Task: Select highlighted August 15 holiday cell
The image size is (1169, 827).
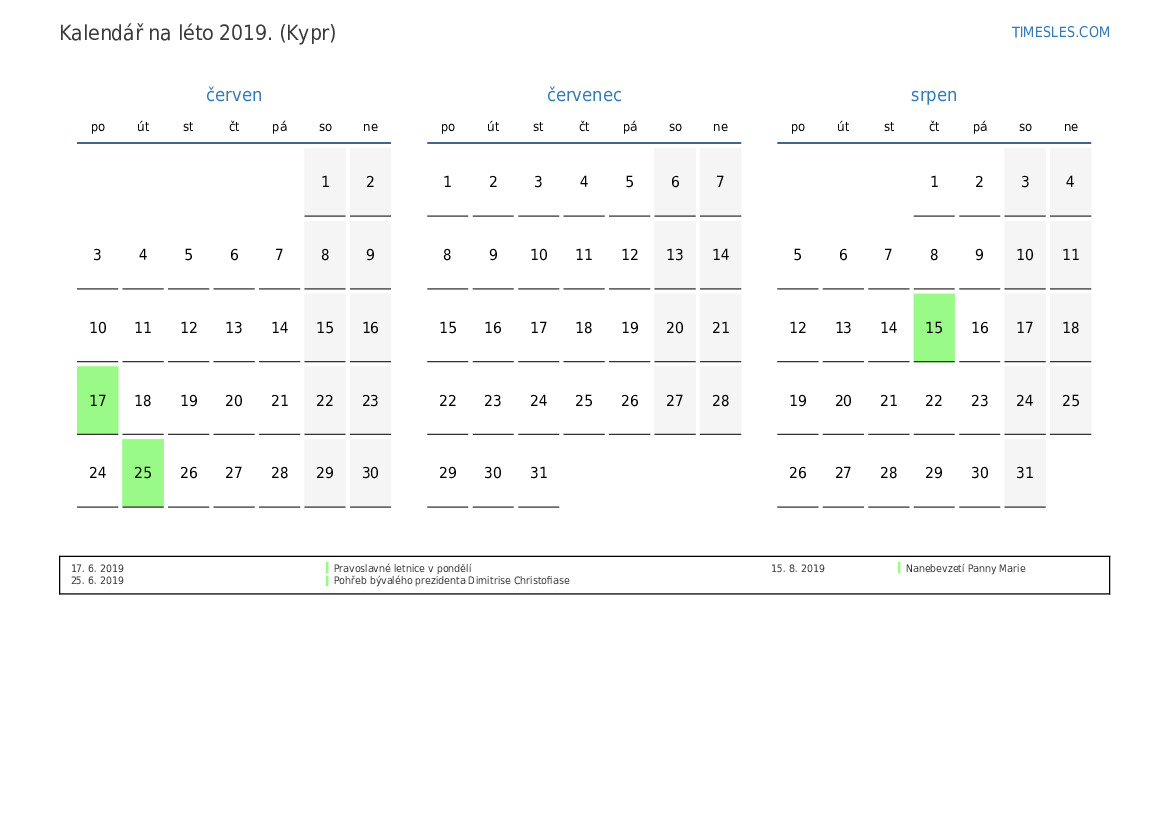Action: pos(934,328)
